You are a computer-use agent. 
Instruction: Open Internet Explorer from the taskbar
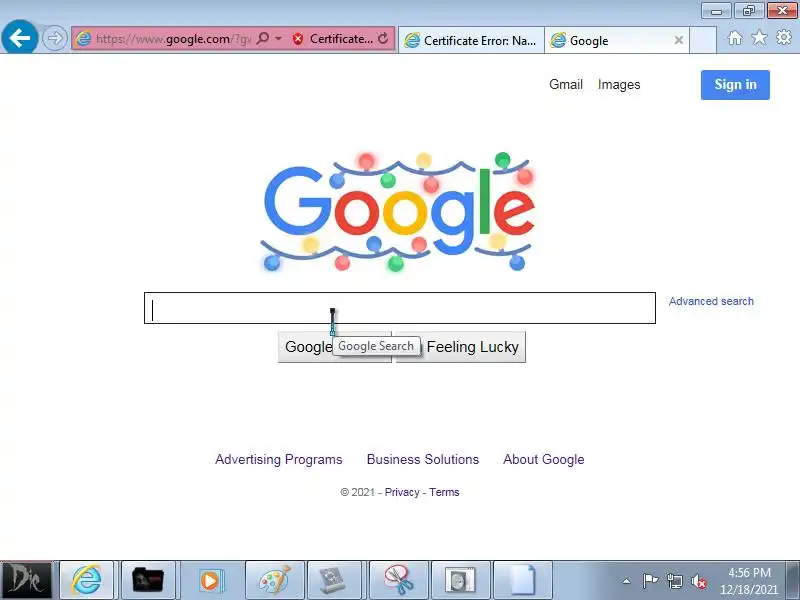86,580
